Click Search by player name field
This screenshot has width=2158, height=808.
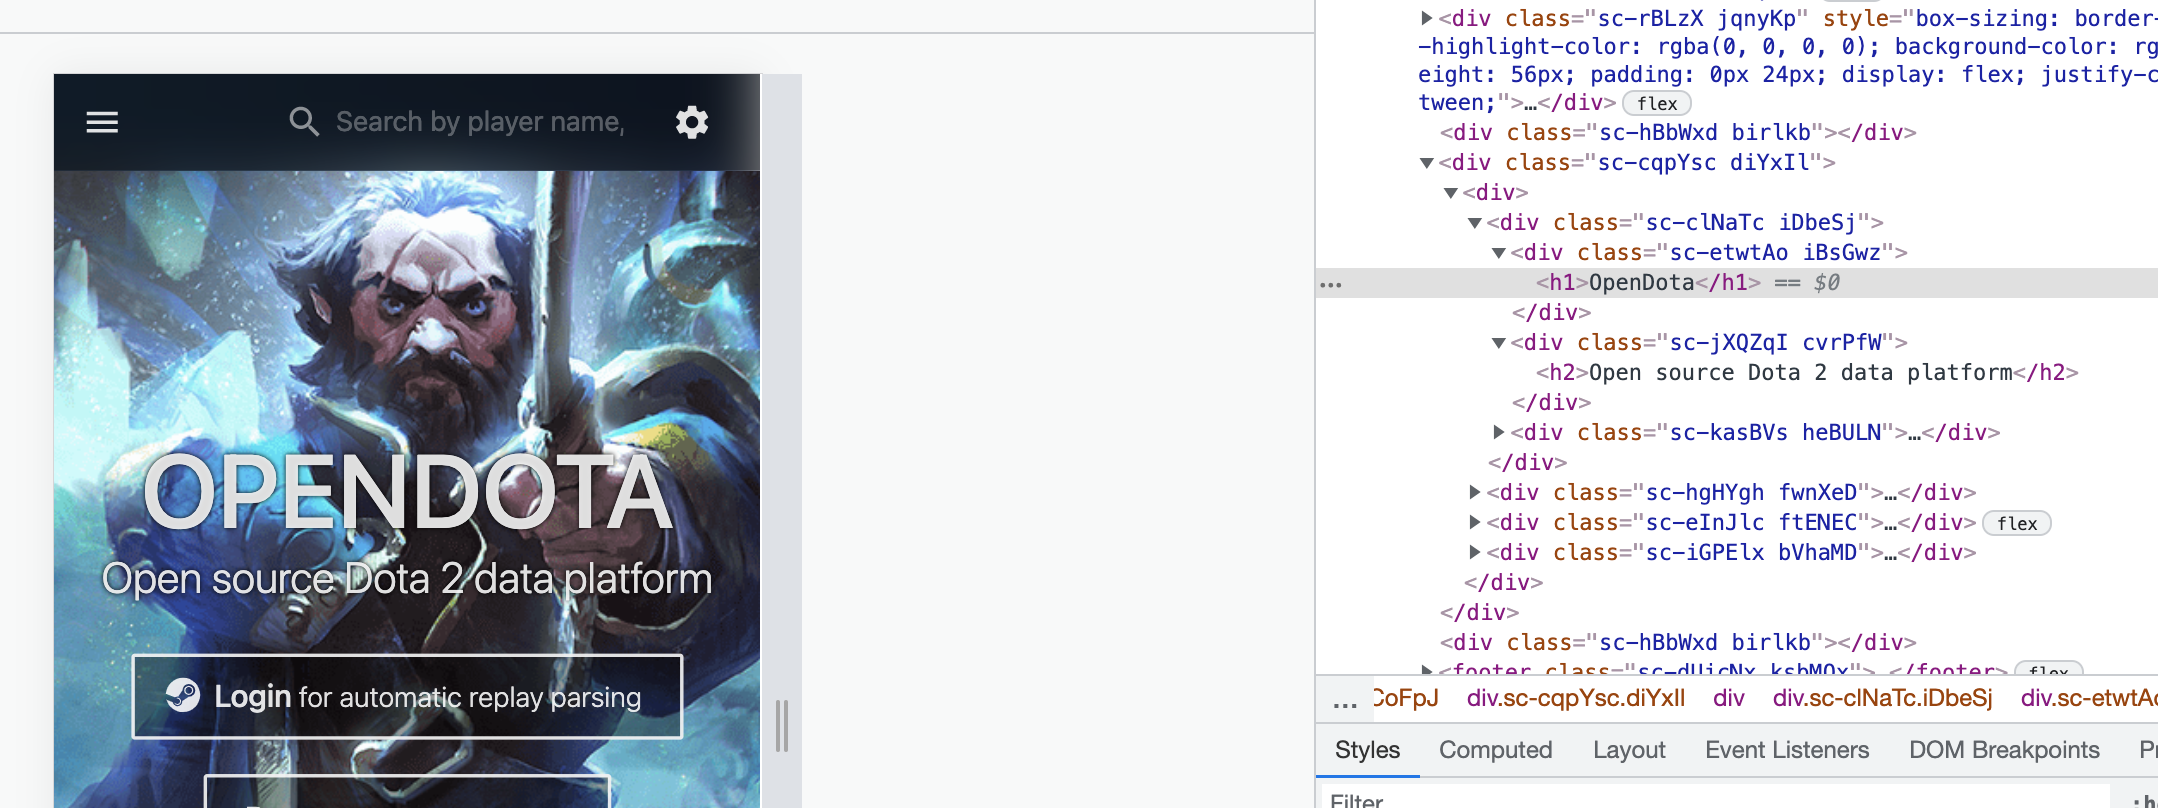(480, 122)
